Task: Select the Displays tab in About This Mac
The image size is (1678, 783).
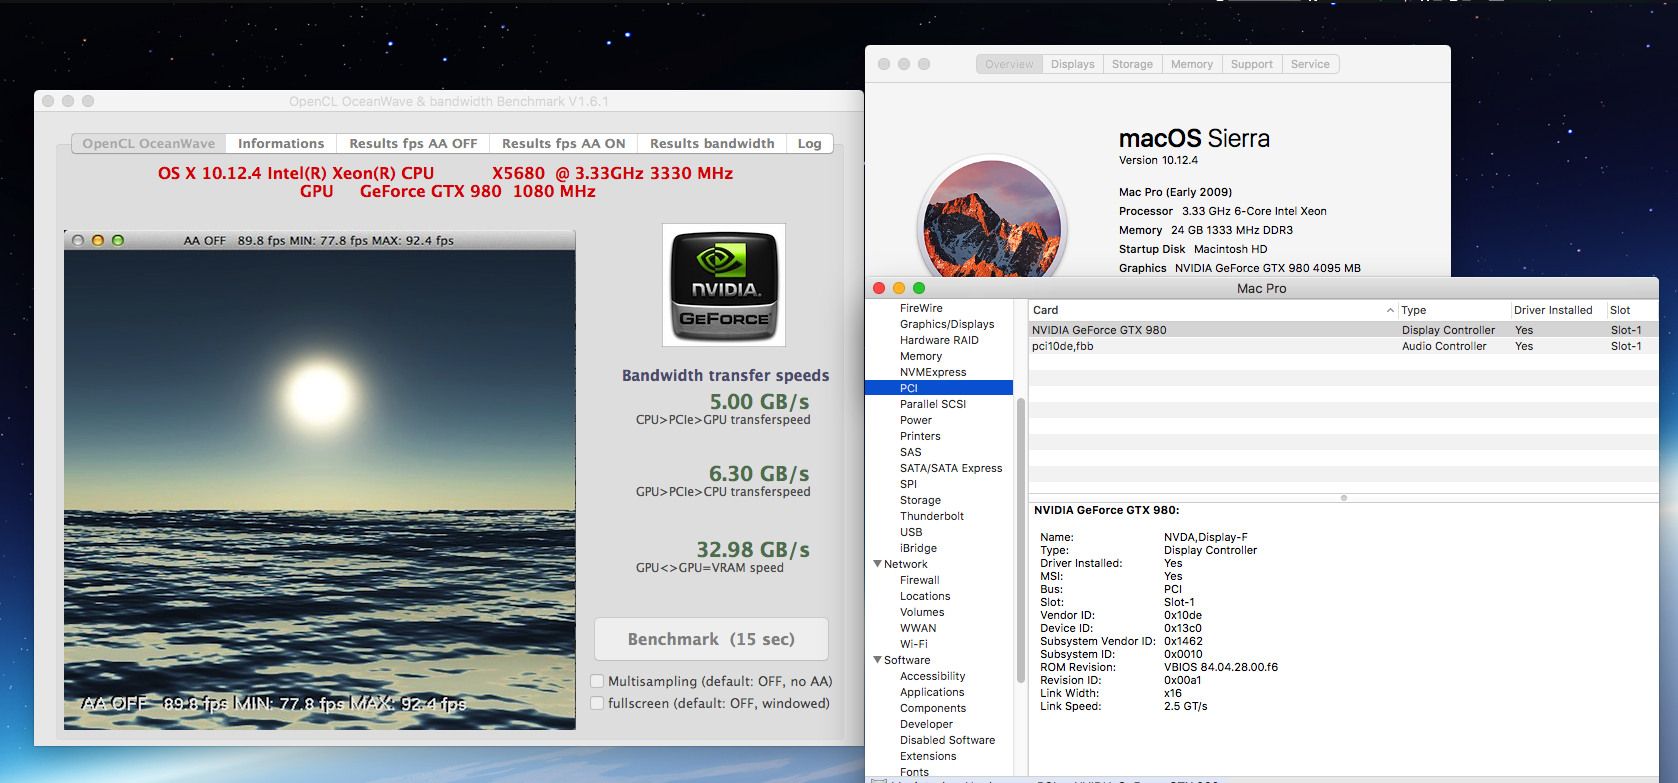Action: [1073, 64]
